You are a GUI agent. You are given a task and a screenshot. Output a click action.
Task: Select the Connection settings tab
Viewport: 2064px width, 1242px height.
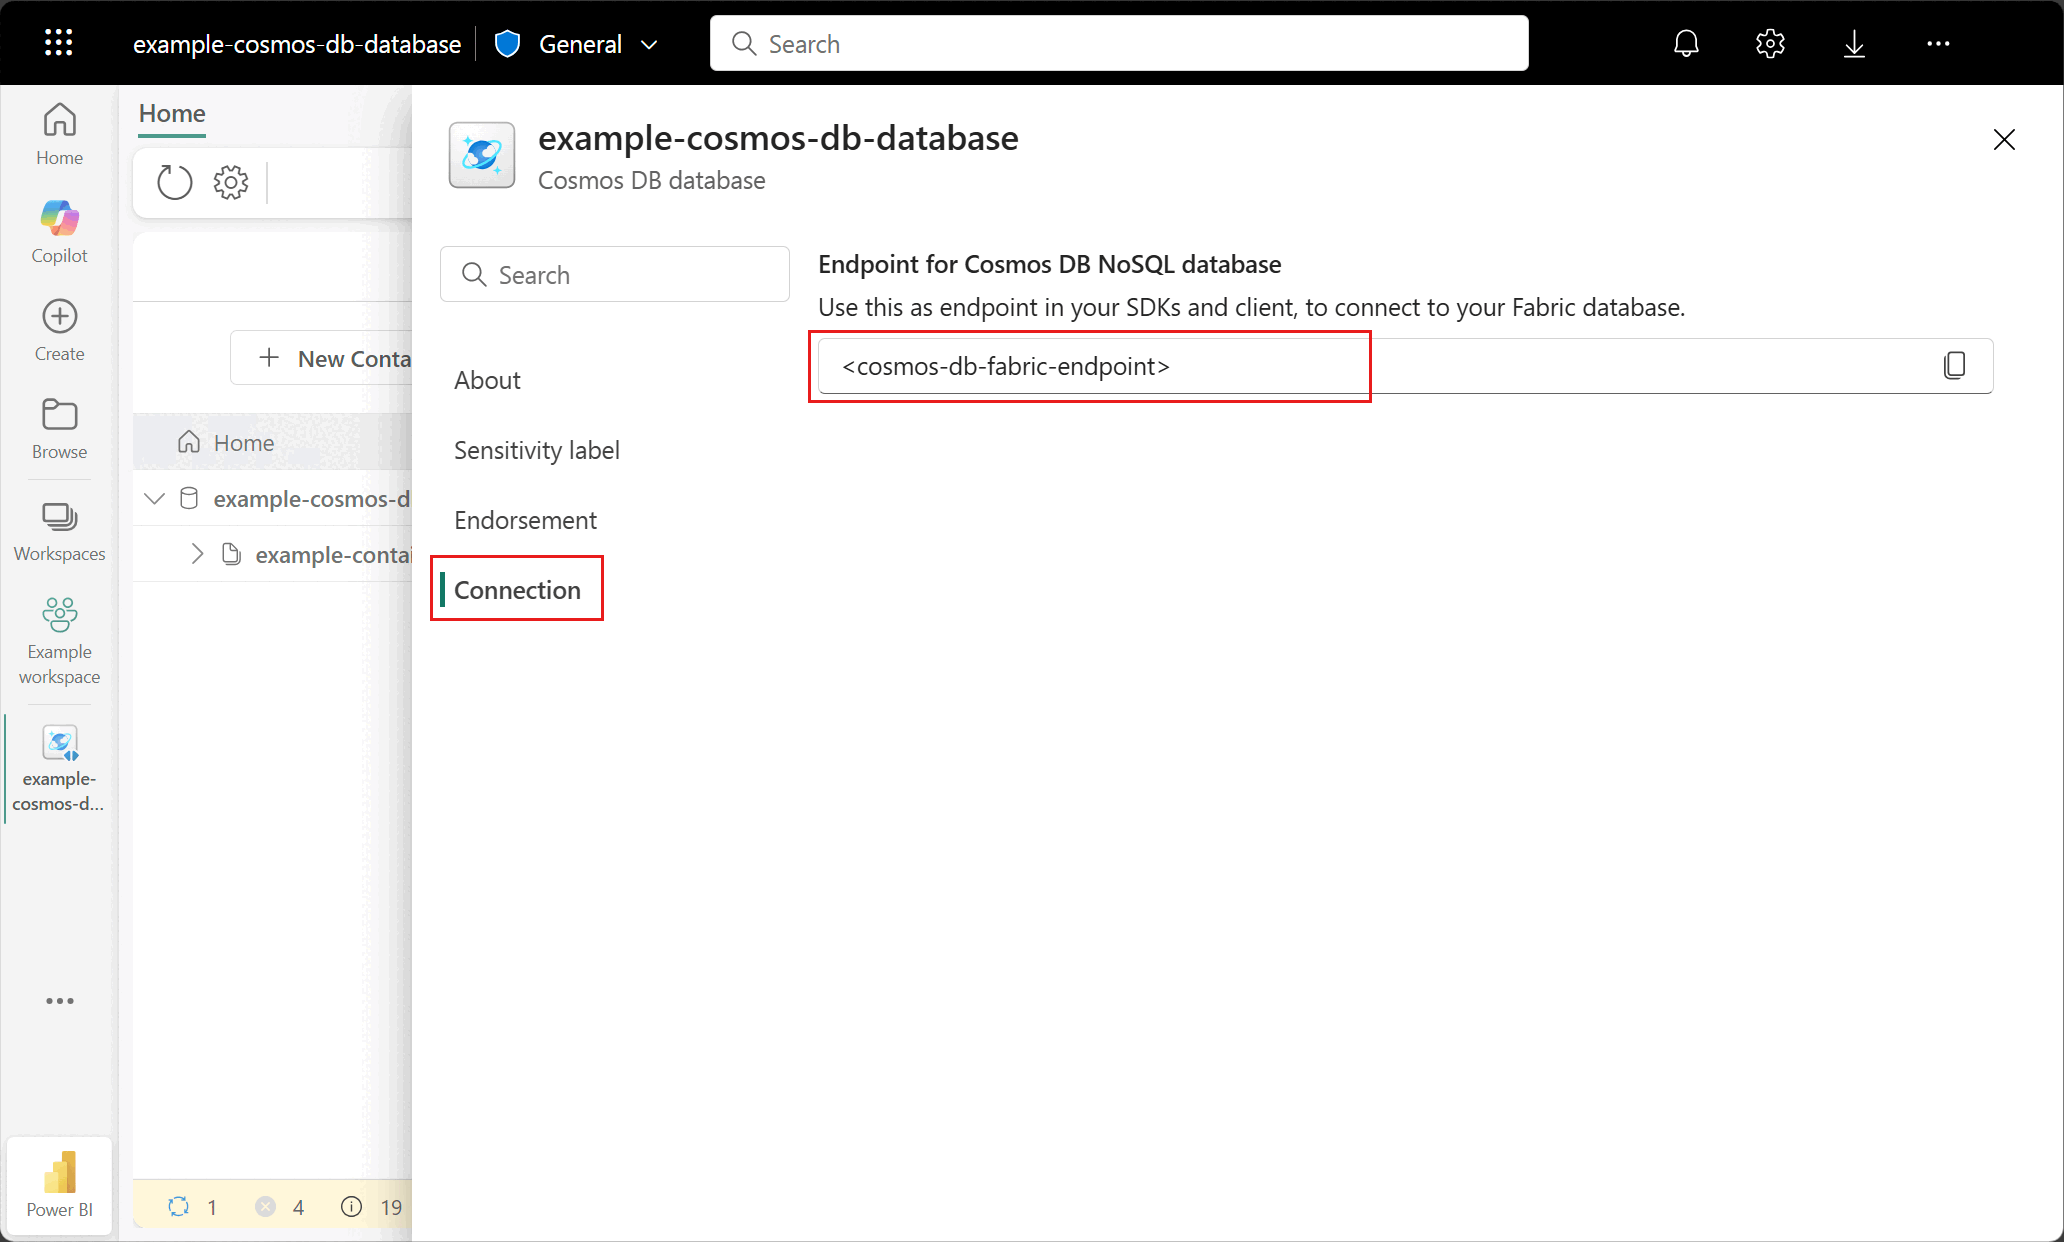coord(517,590)
